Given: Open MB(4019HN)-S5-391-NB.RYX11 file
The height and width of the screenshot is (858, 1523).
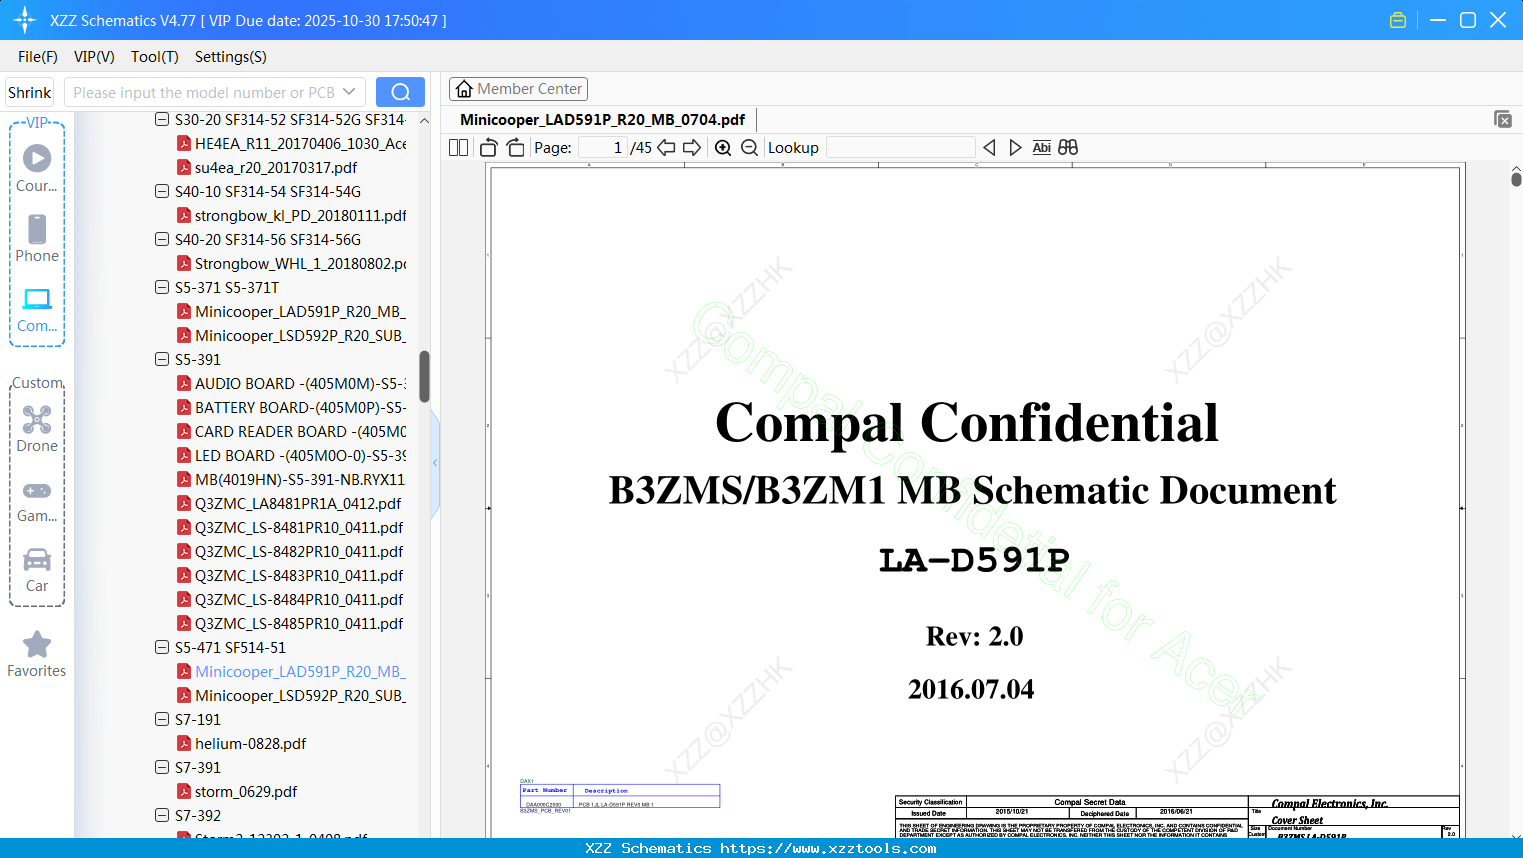Looking at the screenshot, I should pos(292,480).
